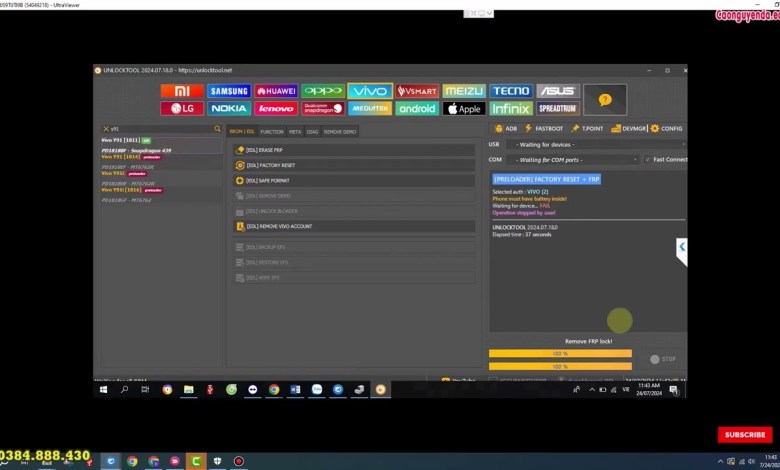The image size is (780, 470).
Task: Click the STOP button
Action: coord(663,359)
